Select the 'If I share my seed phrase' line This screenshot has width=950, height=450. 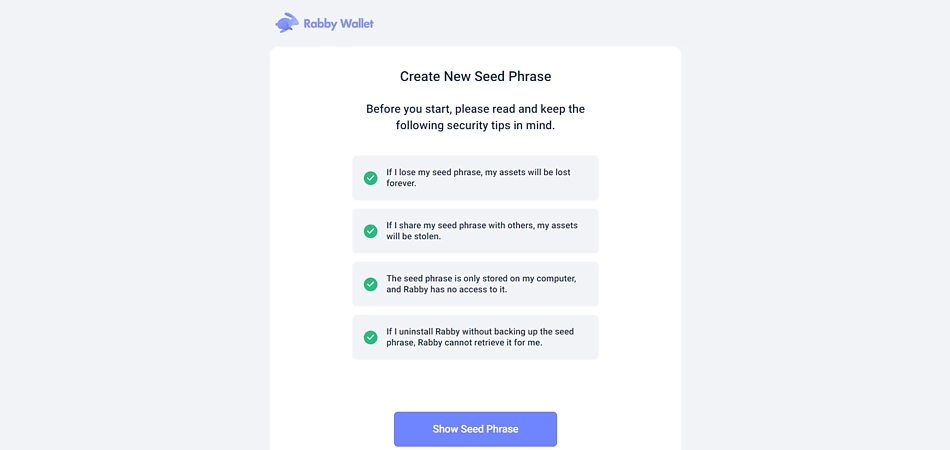482,225
